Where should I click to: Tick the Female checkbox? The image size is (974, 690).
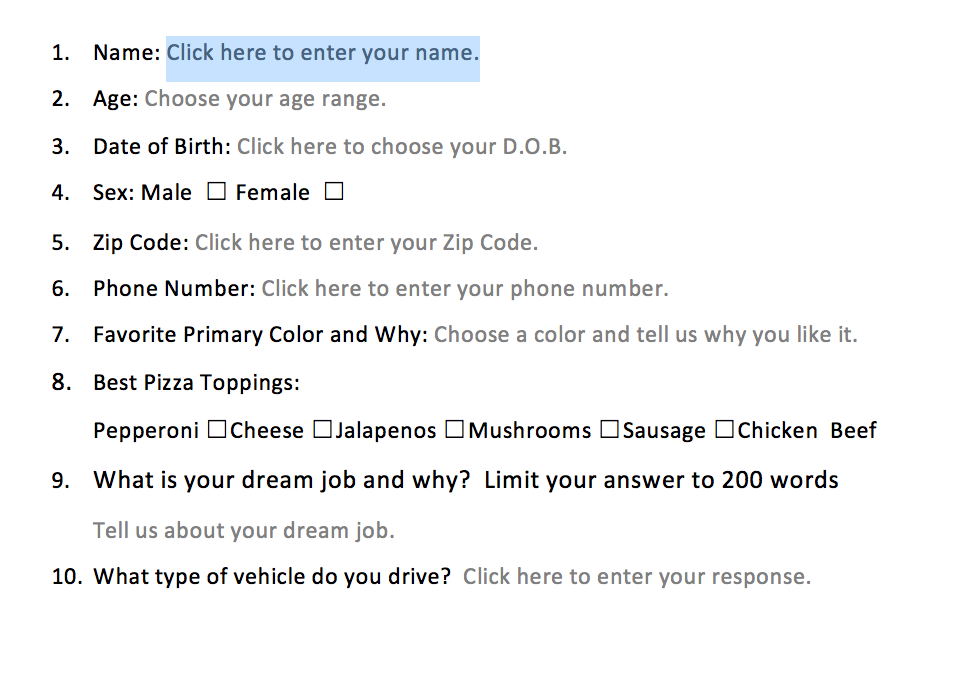tap(334, 191)
